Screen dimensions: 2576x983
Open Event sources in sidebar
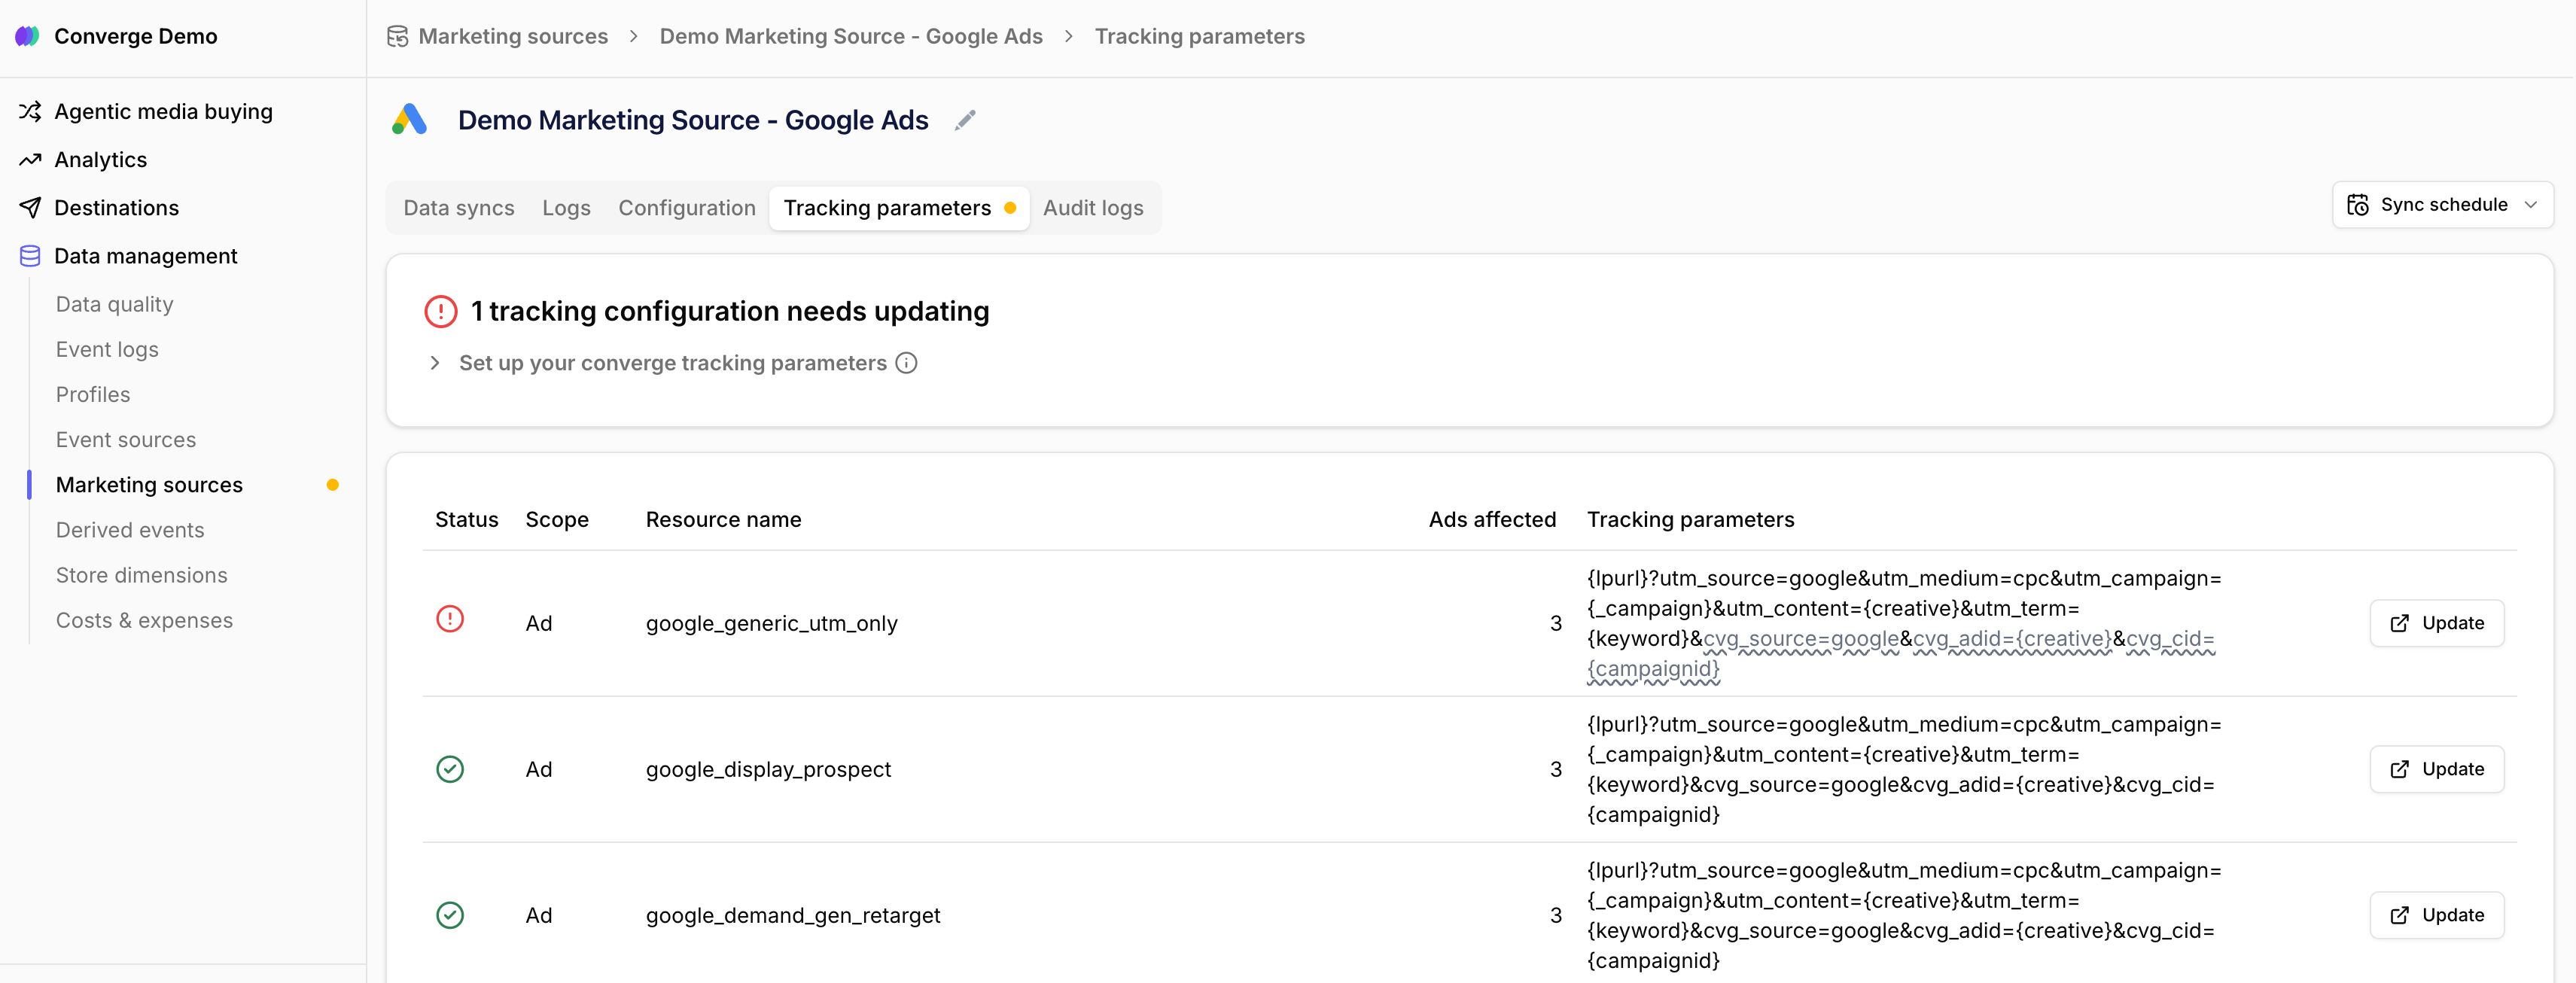pyautogui.click(x=126, y=440)
